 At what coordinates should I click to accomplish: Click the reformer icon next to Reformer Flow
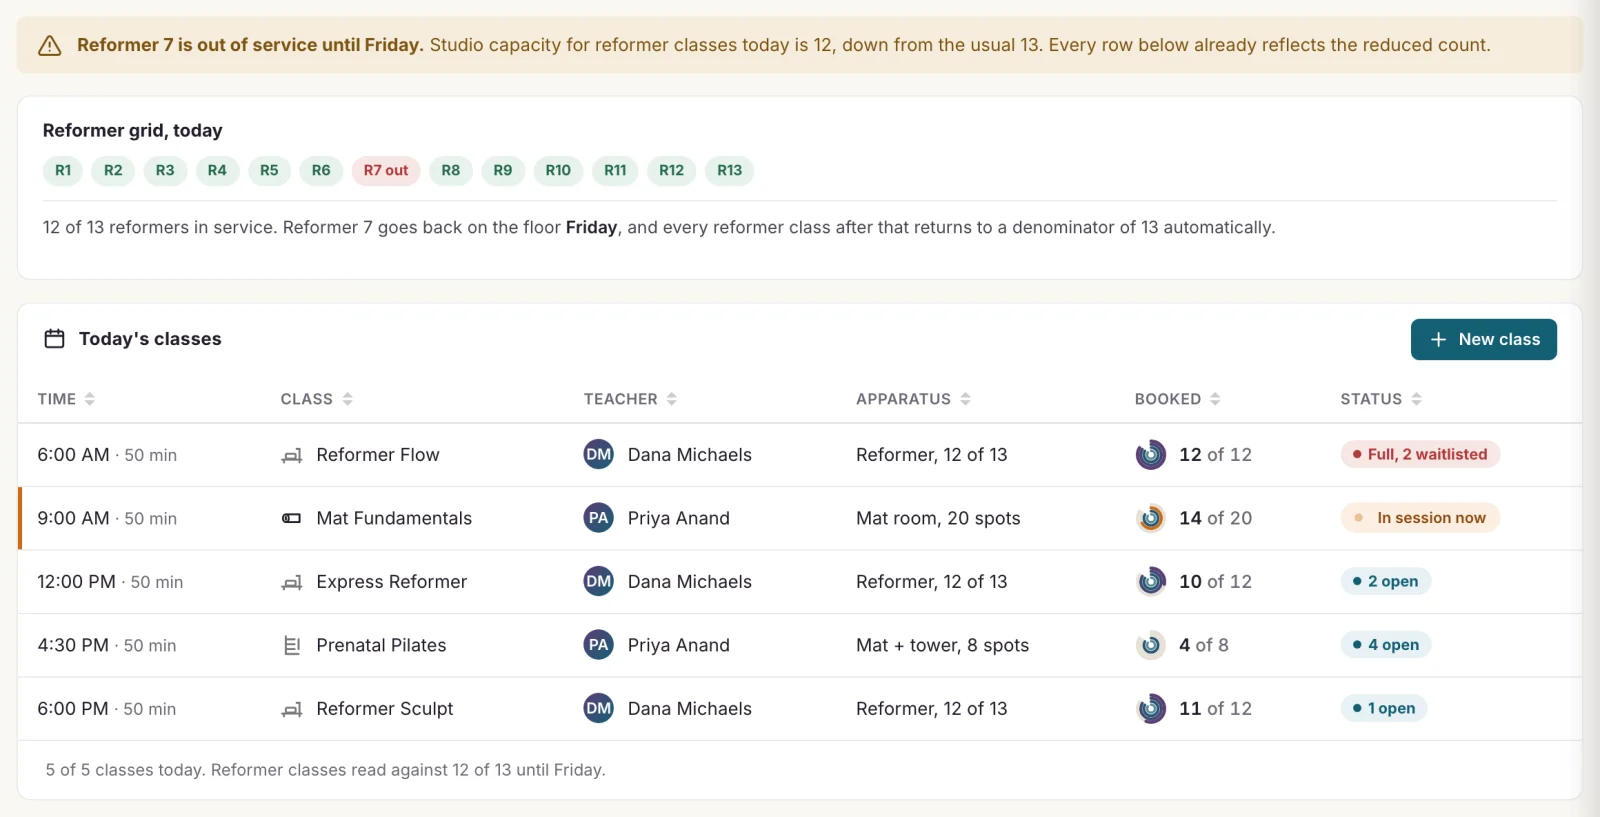coord(292,455)
